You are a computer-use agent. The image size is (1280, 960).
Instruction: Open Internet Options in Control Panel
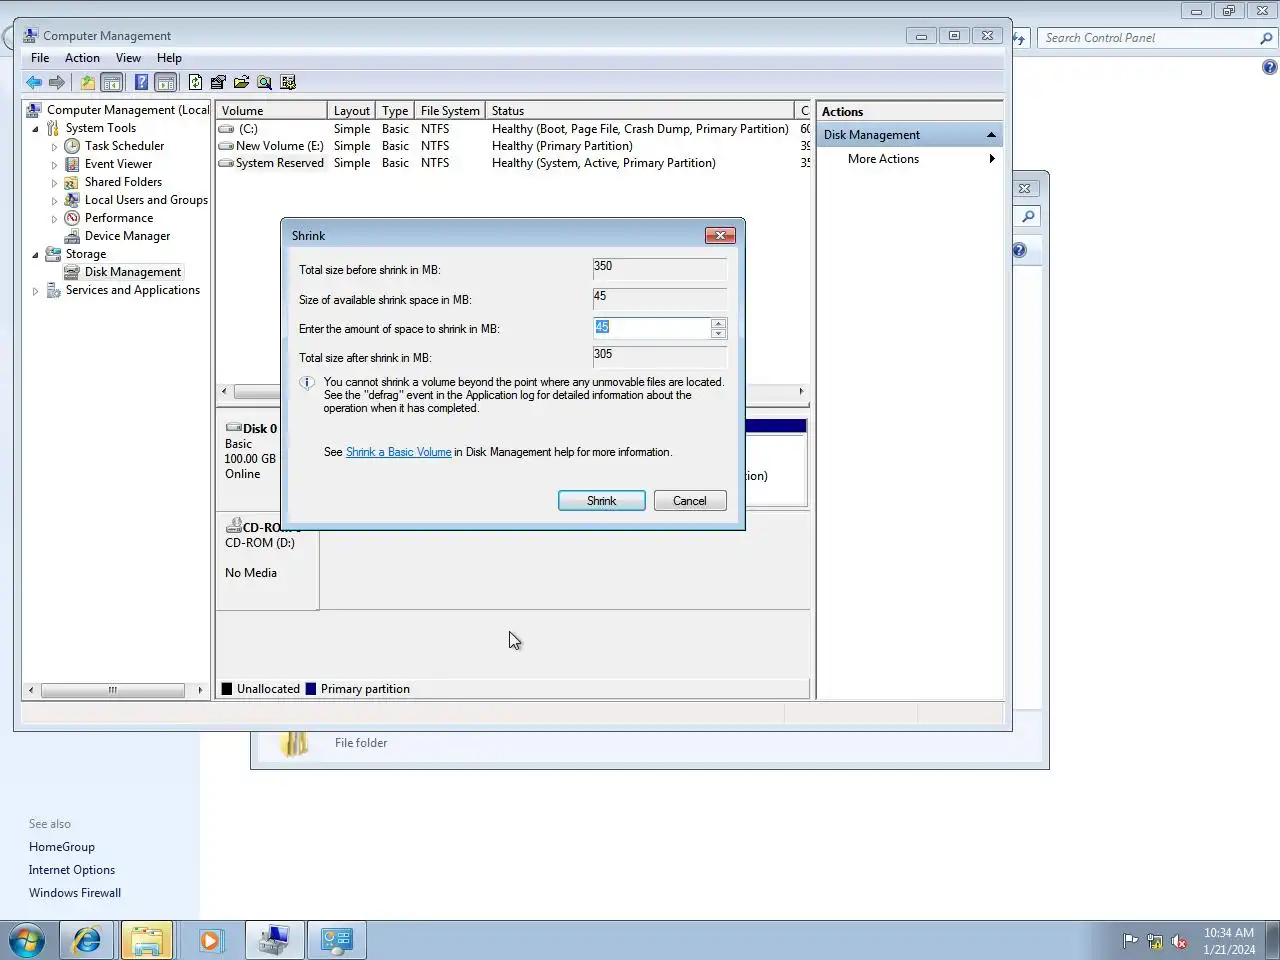point(72,870)
